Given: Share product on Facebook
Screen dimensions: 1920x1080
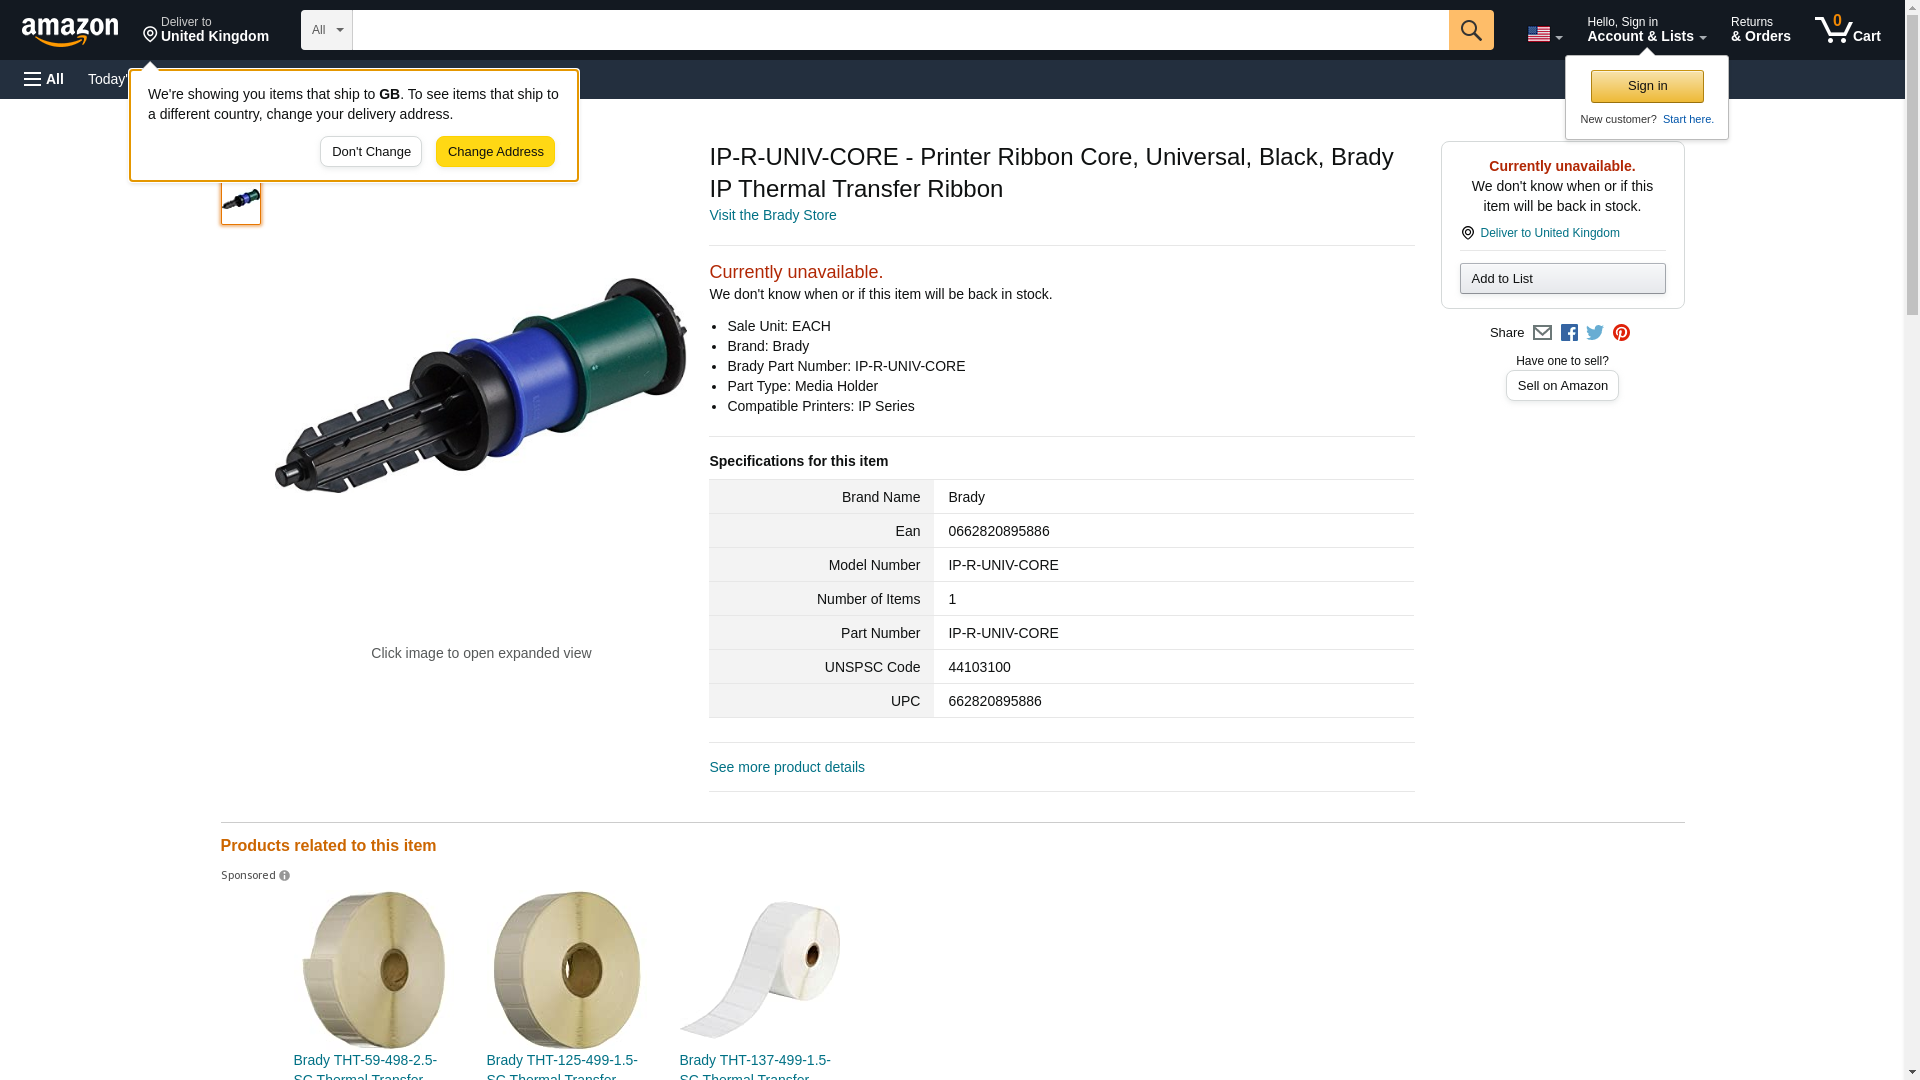Looking at the screenshot, I should (1569, 333).
